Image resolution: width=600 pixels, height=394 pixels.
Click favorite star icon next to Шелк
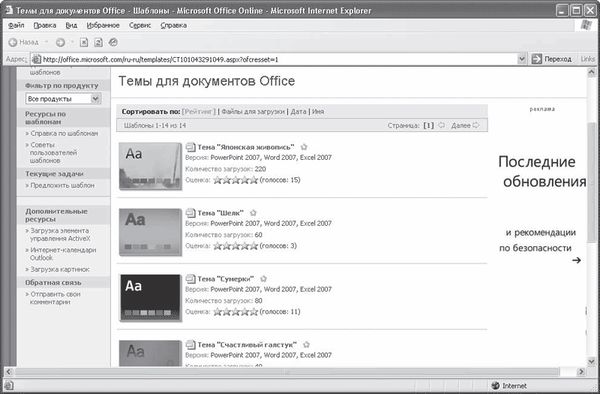(x=253, y=213)
